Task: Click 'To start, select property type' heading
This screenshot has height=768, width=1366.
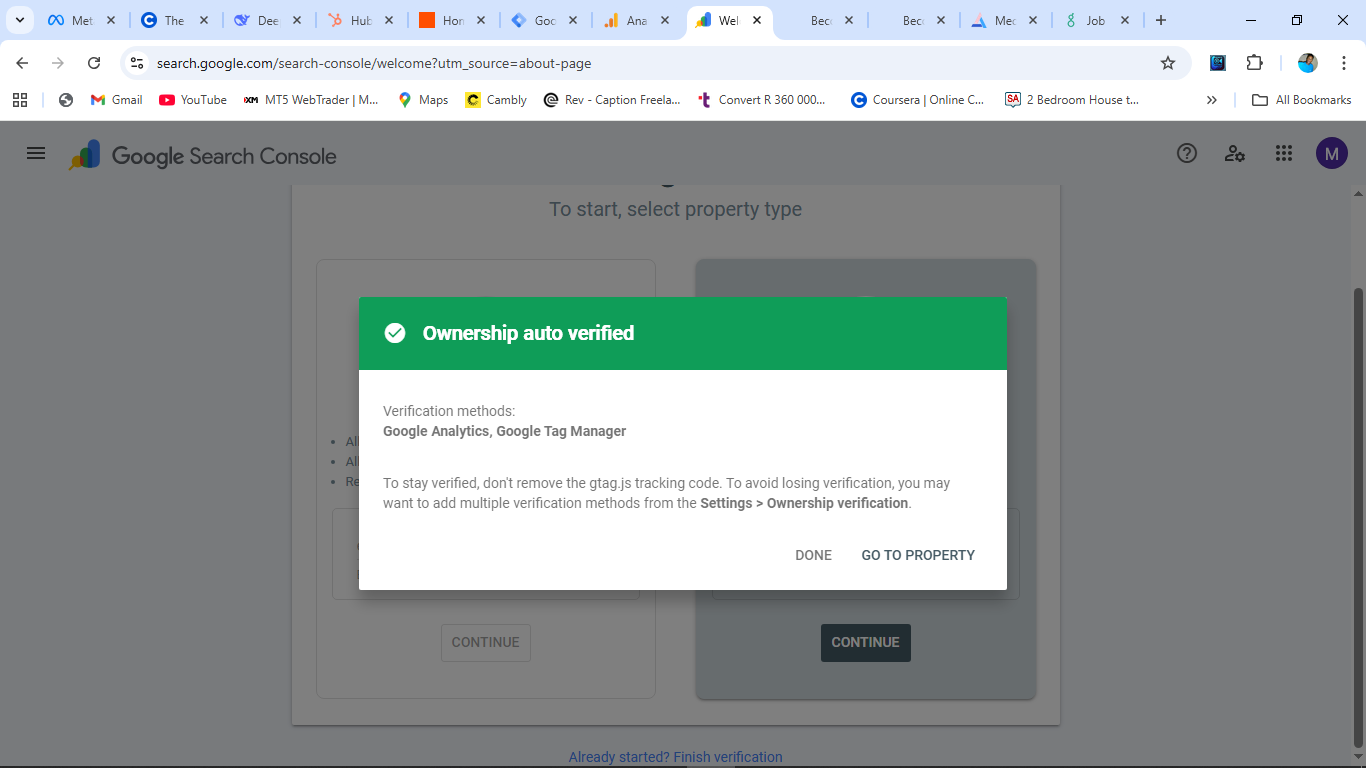Action: (675, 209)
